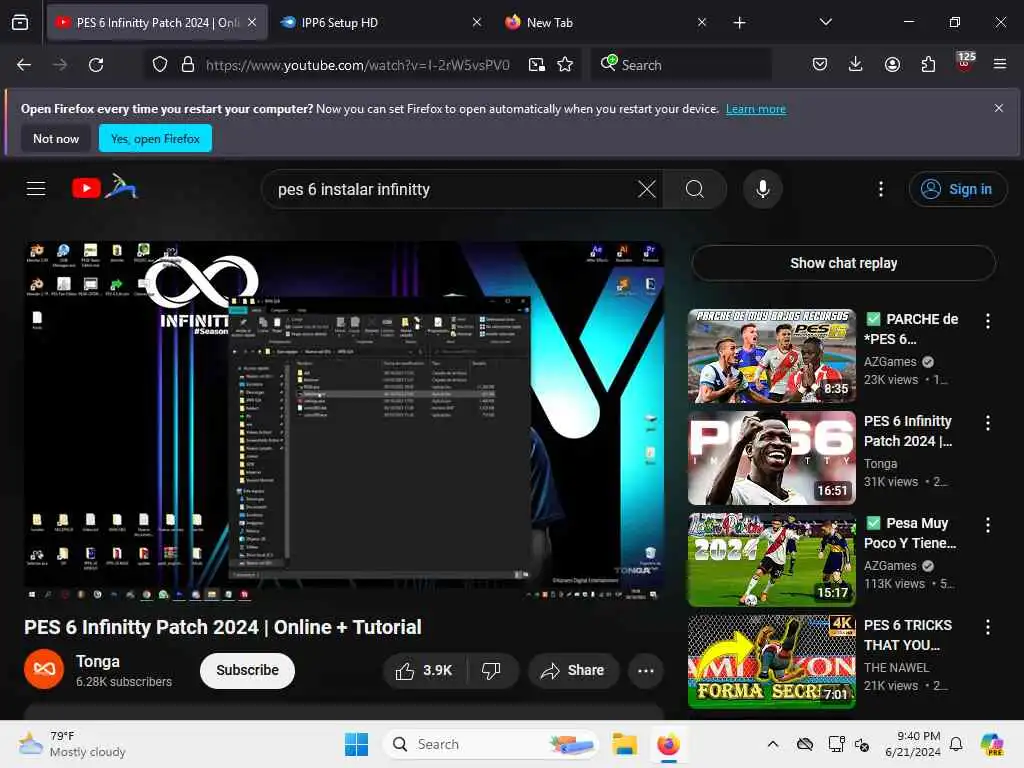The width and height of the screenshot is (1024, 768).
Task: Open Copilot icon in taskbar corner
Action: point(993,744)
